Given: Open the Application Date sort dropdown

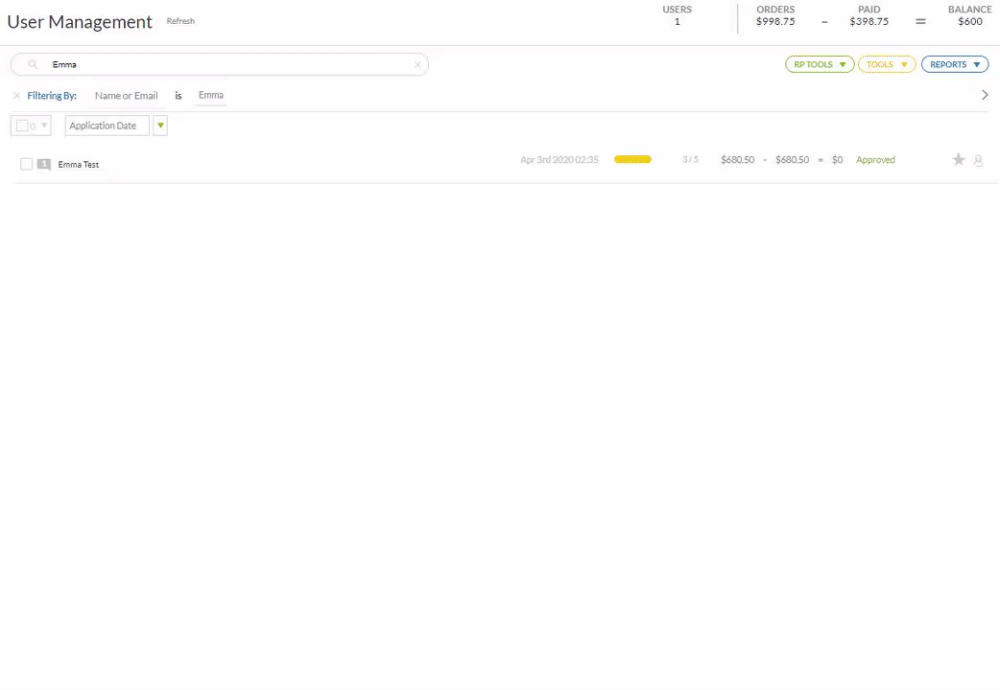Looking at the screenshot, I should pos(107,126).
